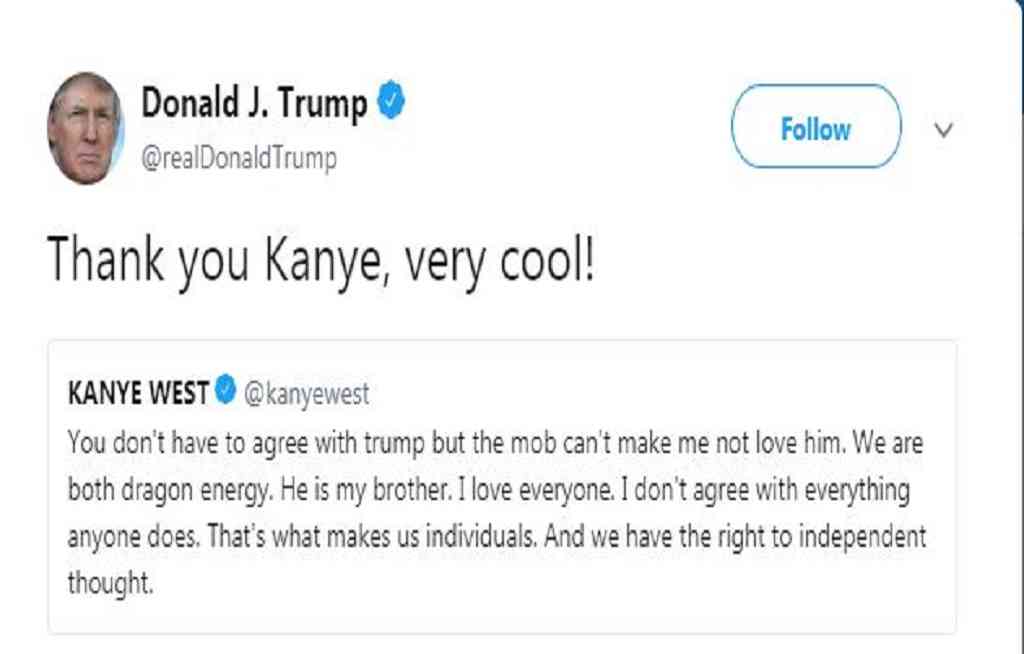This screenshot has width=1024, height=654.
Task: Open the KANYE WEST display name
Action: 138,394
